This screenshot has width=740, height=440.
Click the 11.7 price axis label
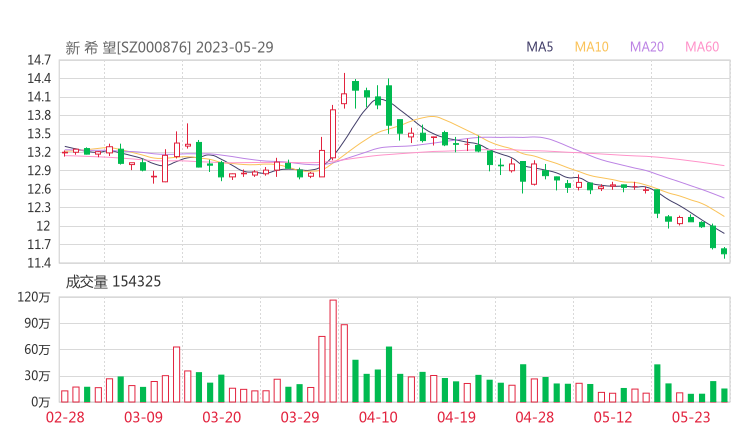tap(39, 245)
